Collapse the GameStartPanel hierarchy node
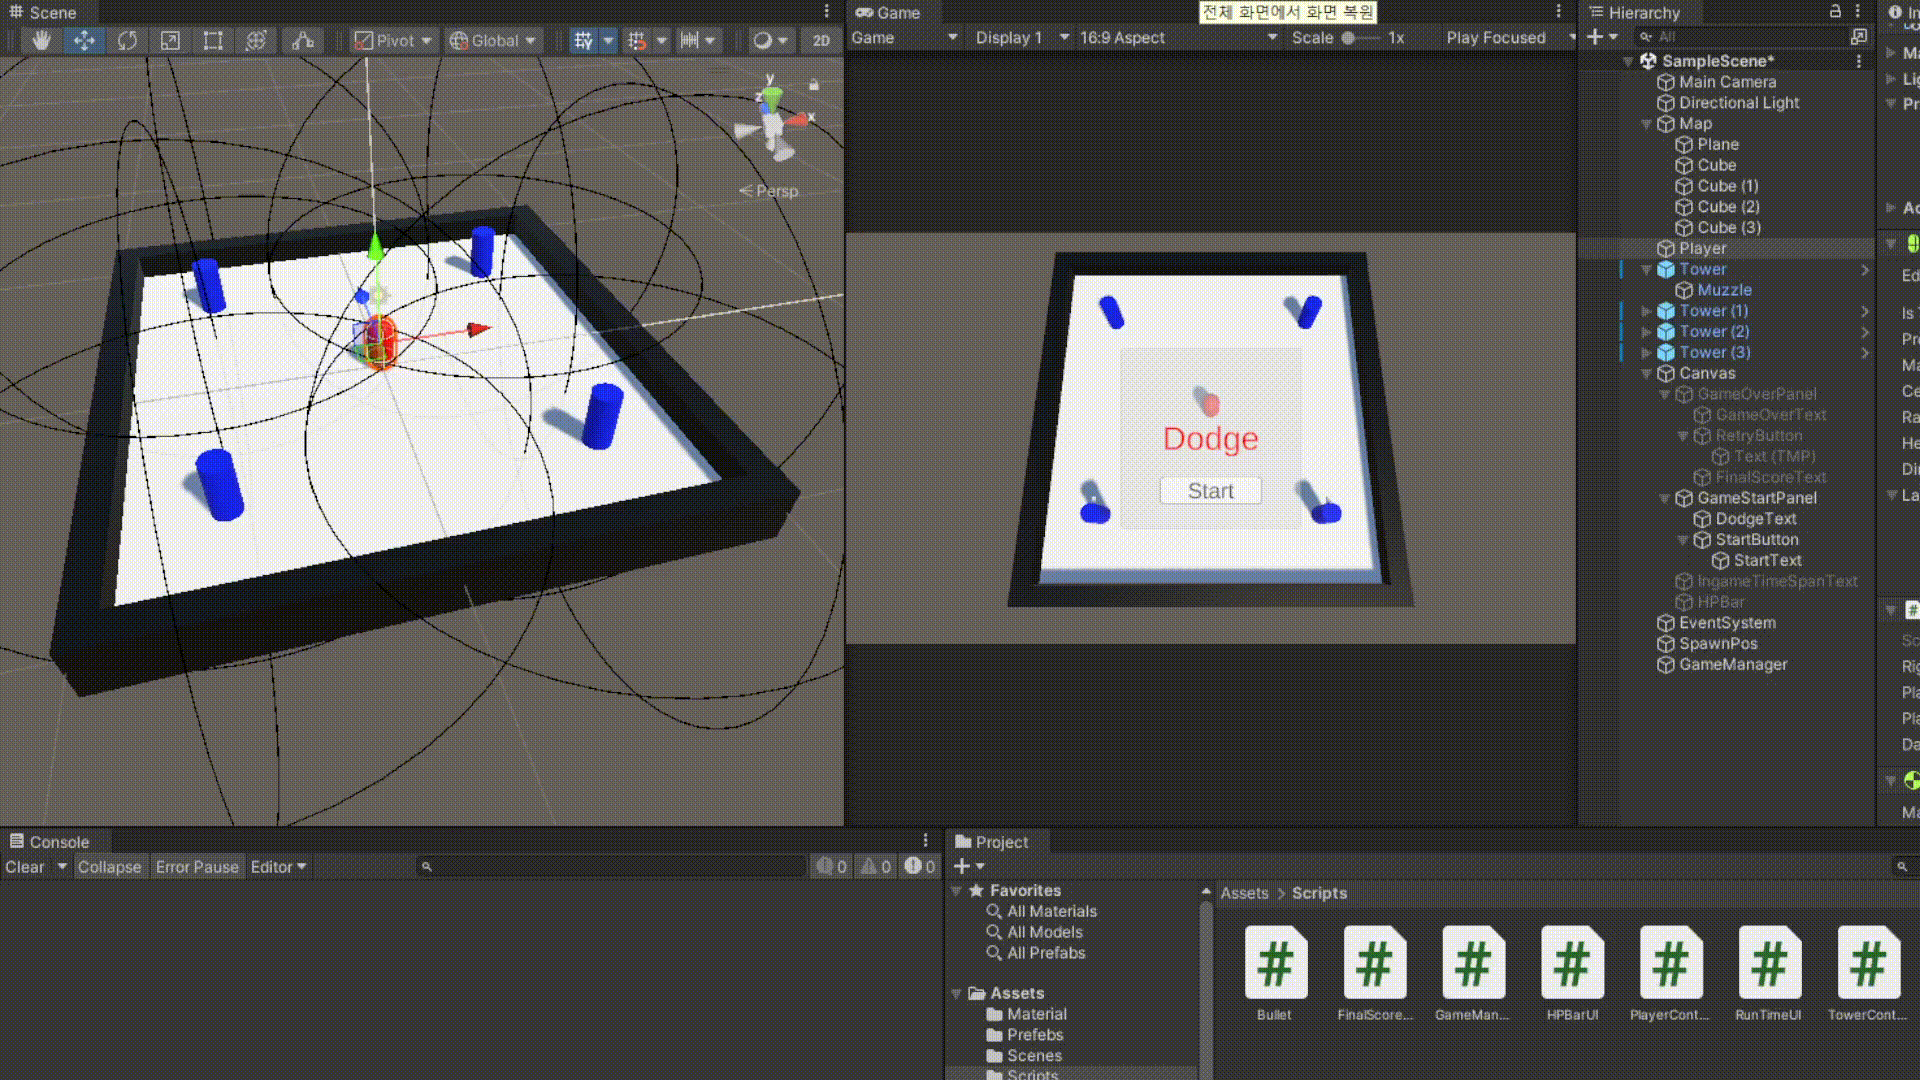1920x1080 pixels. 1665,498
